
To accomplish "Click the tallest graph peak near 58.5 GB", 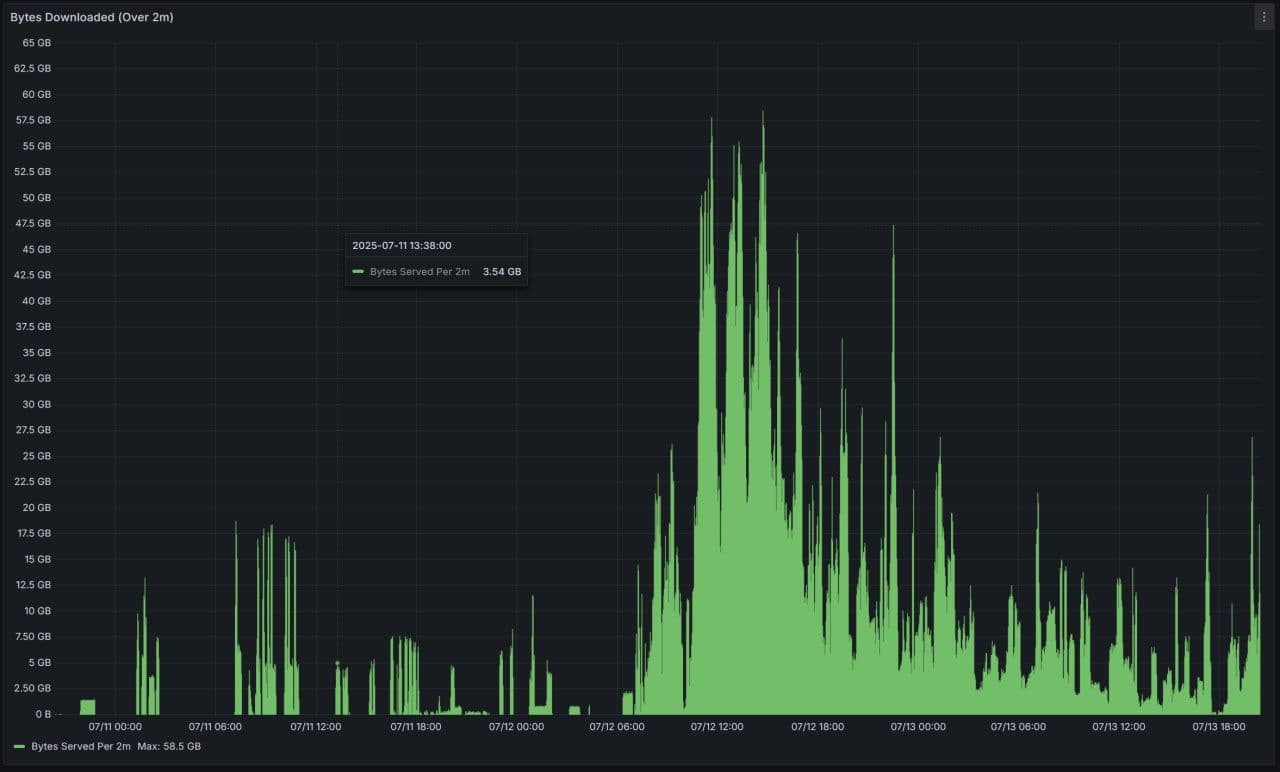I will point(763,114).
